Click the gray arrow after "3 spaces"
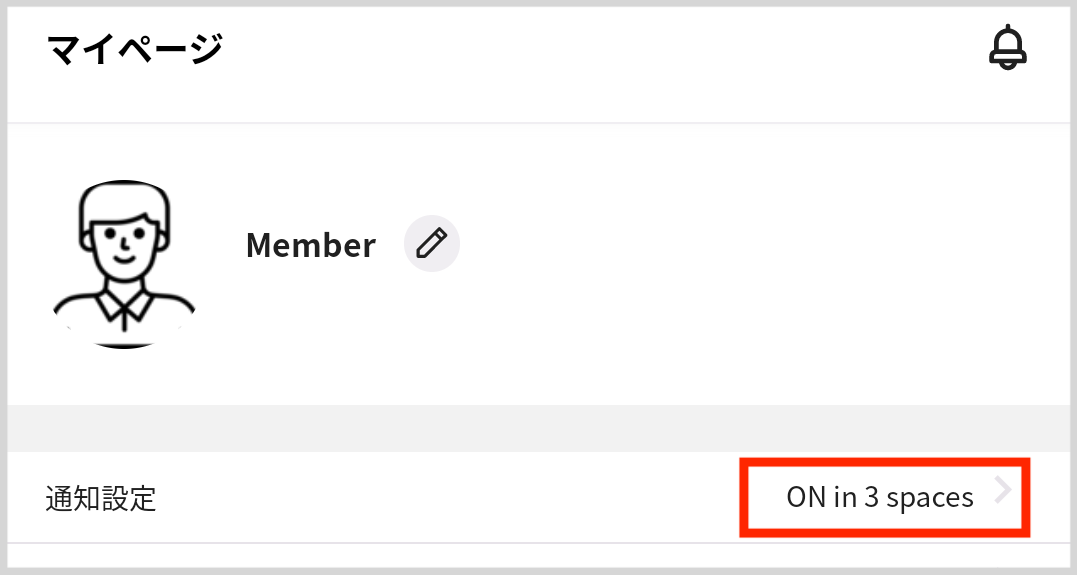Image resolution: width=1077 pixels, height=575 pixels. pos(1004,490)
